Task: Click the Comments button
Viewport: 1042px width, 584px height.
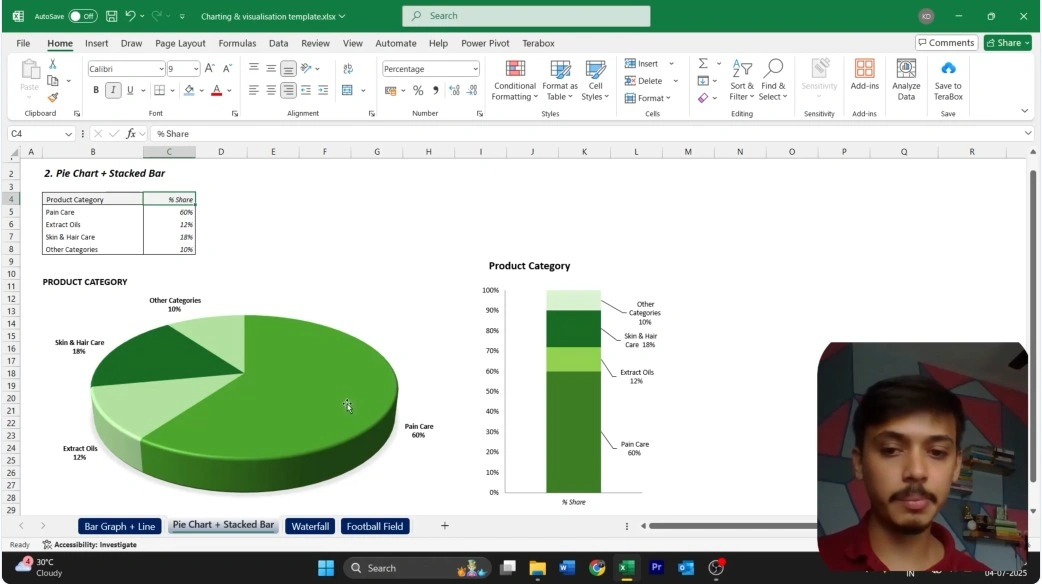Action: click(x=946, y=43)
